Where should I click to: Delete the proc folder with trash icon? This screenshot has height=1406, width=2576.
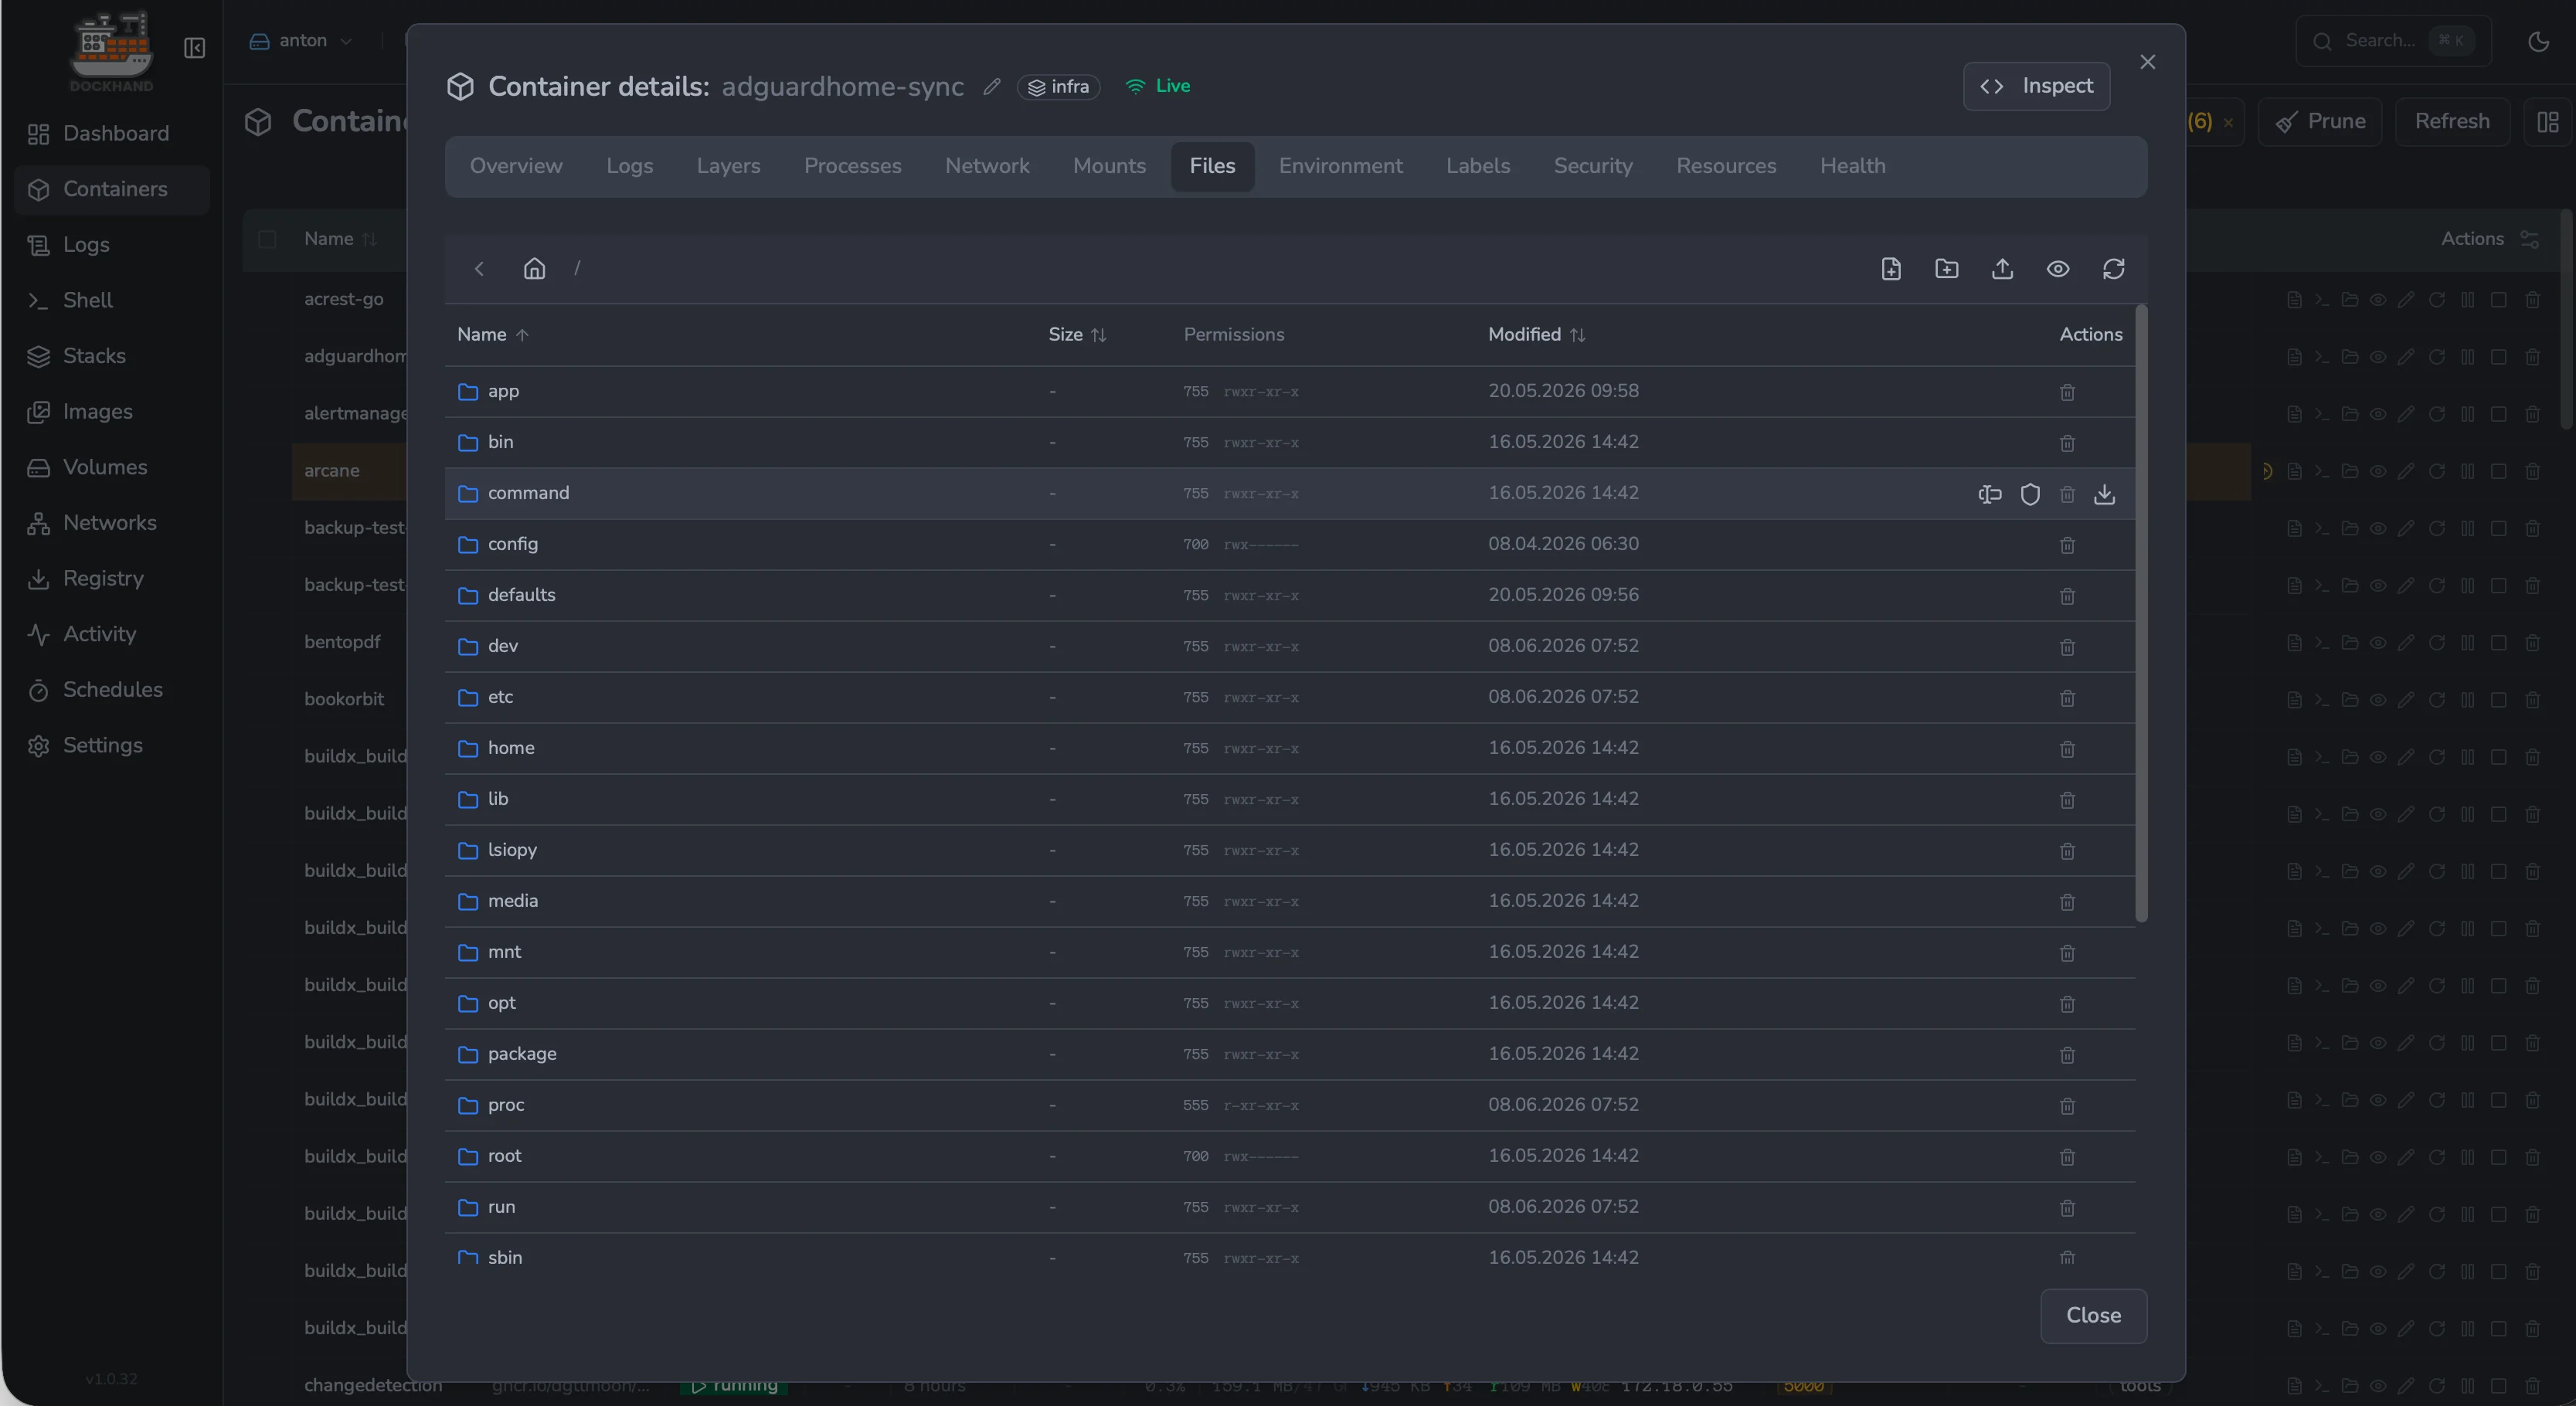(2067, 1106)
